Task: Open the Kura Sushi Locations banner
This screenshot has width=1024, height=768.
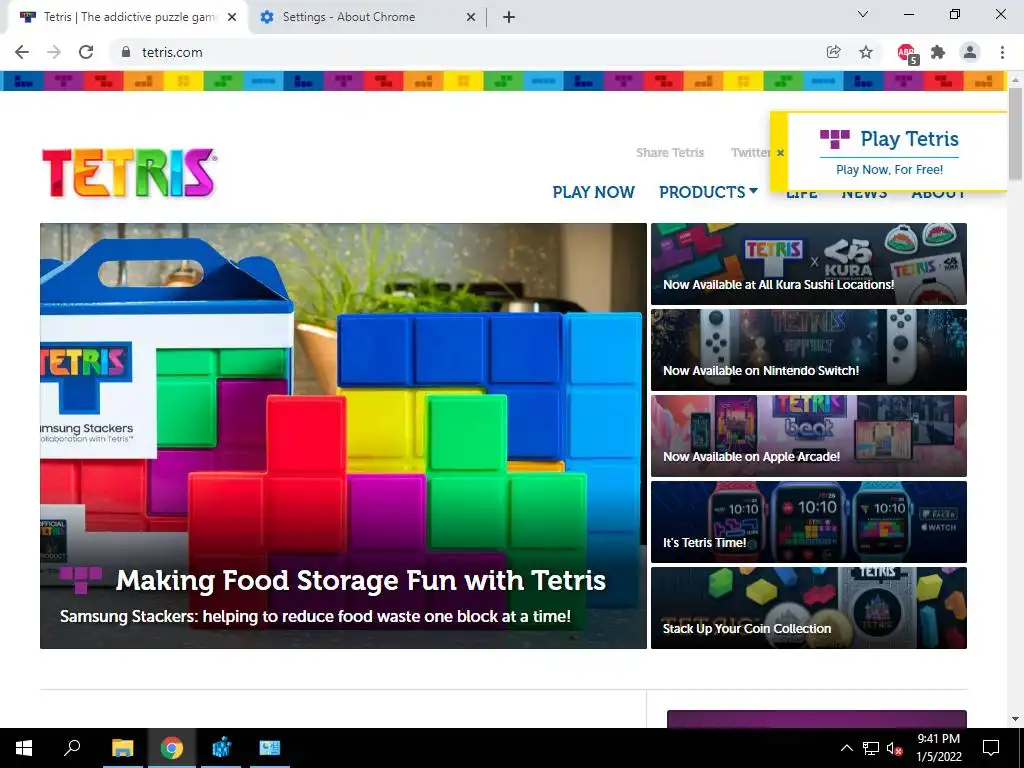Action: point(808,264)
